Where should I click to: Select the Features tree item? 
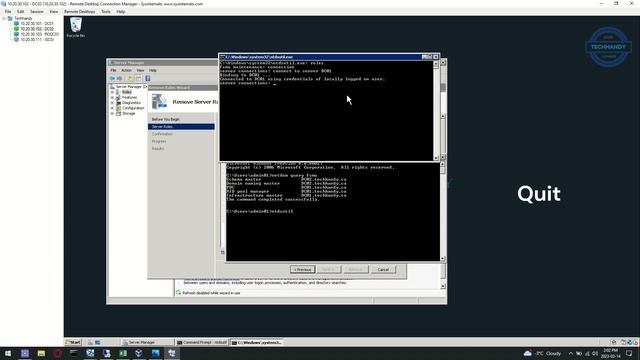129,98
